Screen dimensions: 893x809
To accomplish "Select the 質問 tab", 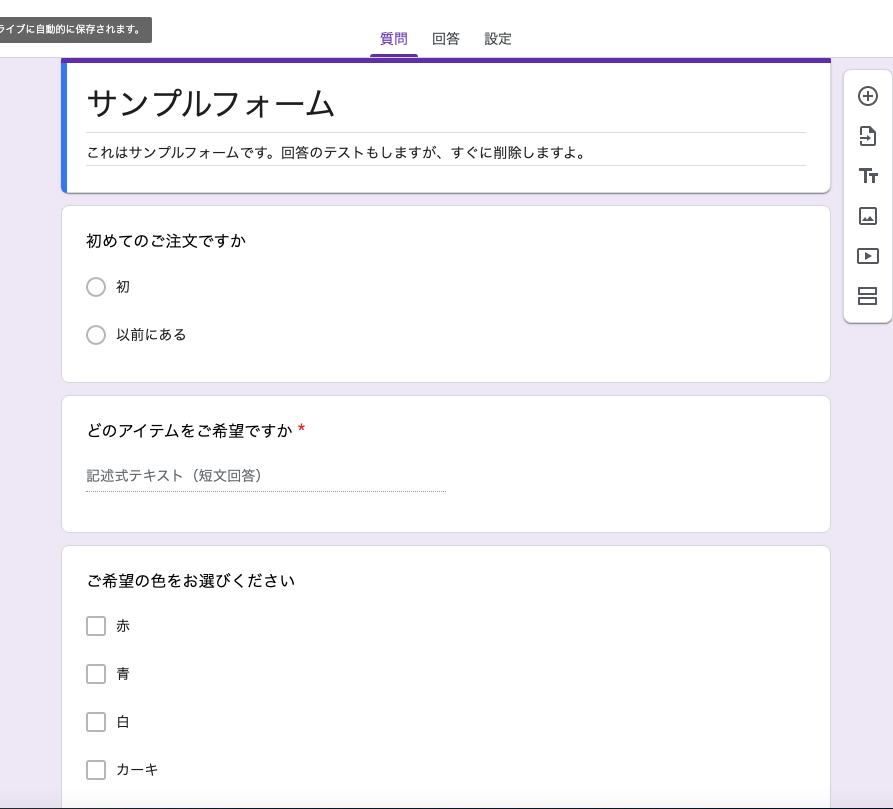I will 393,39.
